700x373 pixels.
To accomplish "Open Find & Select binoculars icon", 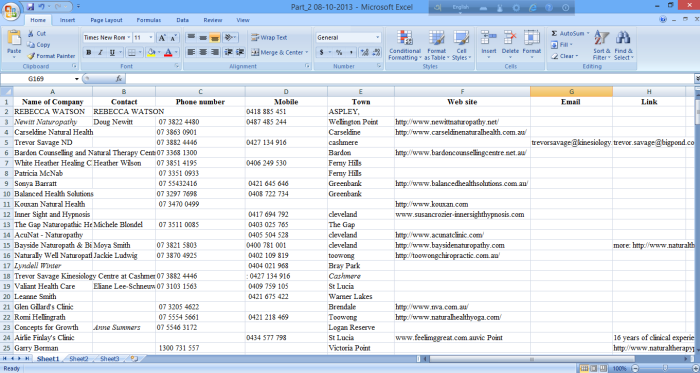I will 623,46.
